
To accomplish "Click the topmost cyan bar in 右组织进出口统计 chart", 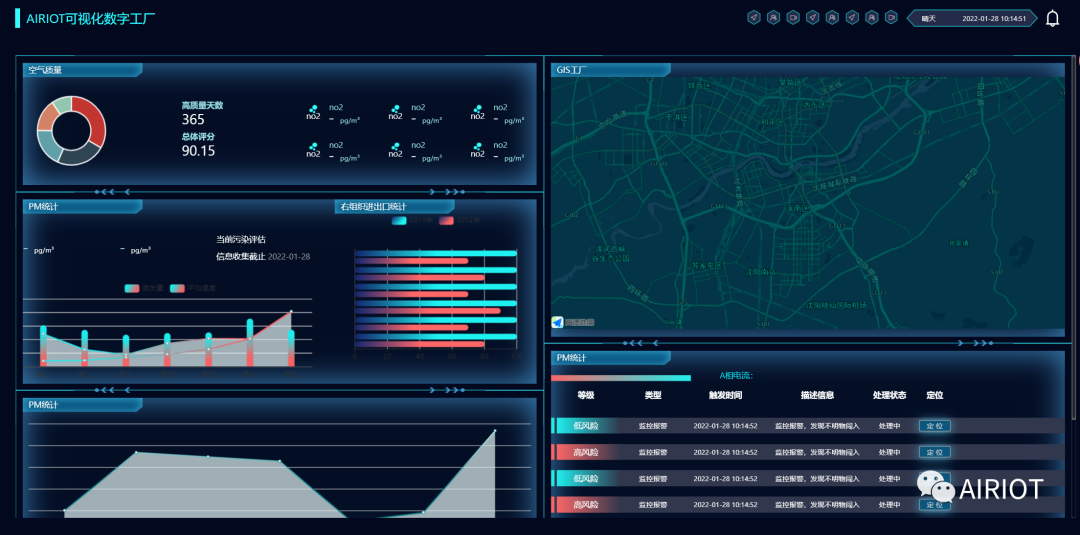I will click(435, 253).
